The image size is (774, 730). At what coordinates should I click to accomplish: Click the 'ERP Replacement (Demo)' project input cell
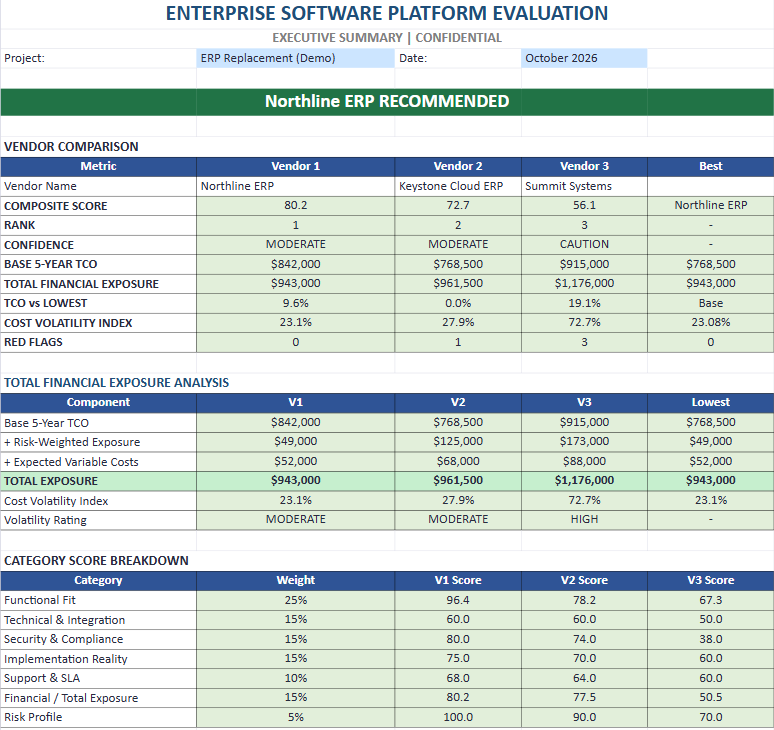coord(295,58)
